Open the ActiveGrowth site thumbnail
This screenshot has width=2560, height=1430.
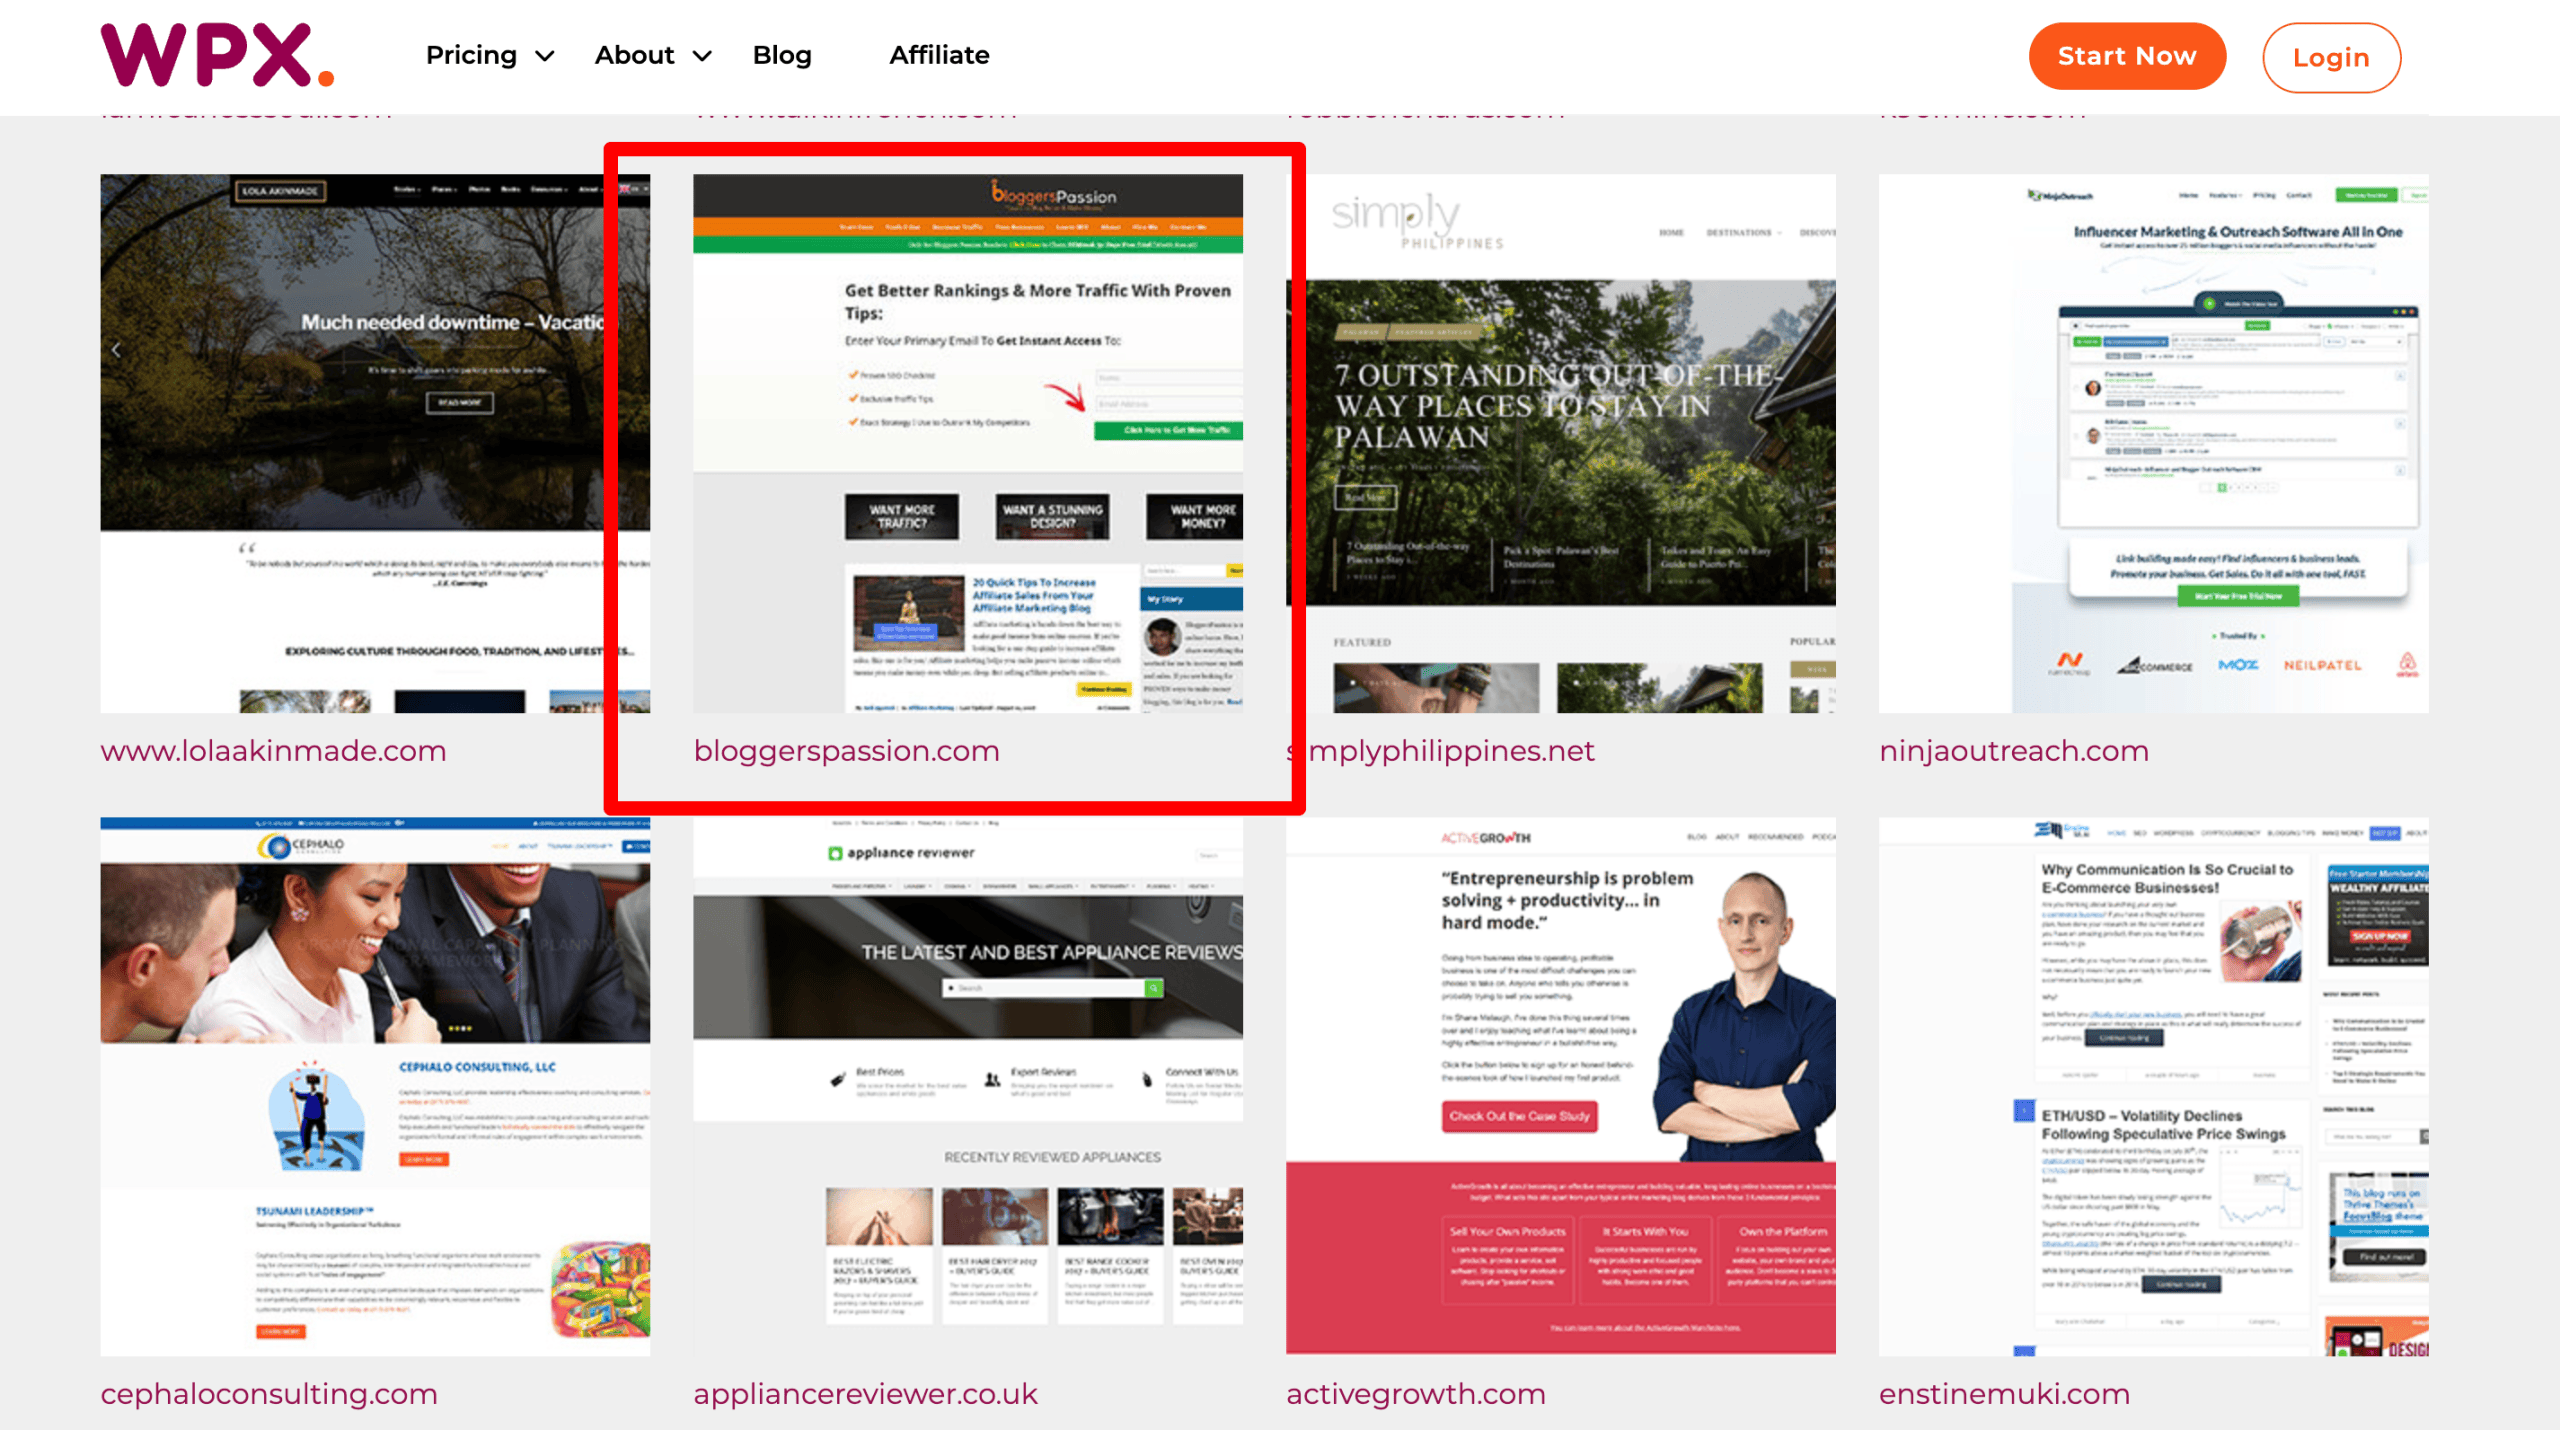1560,1086
